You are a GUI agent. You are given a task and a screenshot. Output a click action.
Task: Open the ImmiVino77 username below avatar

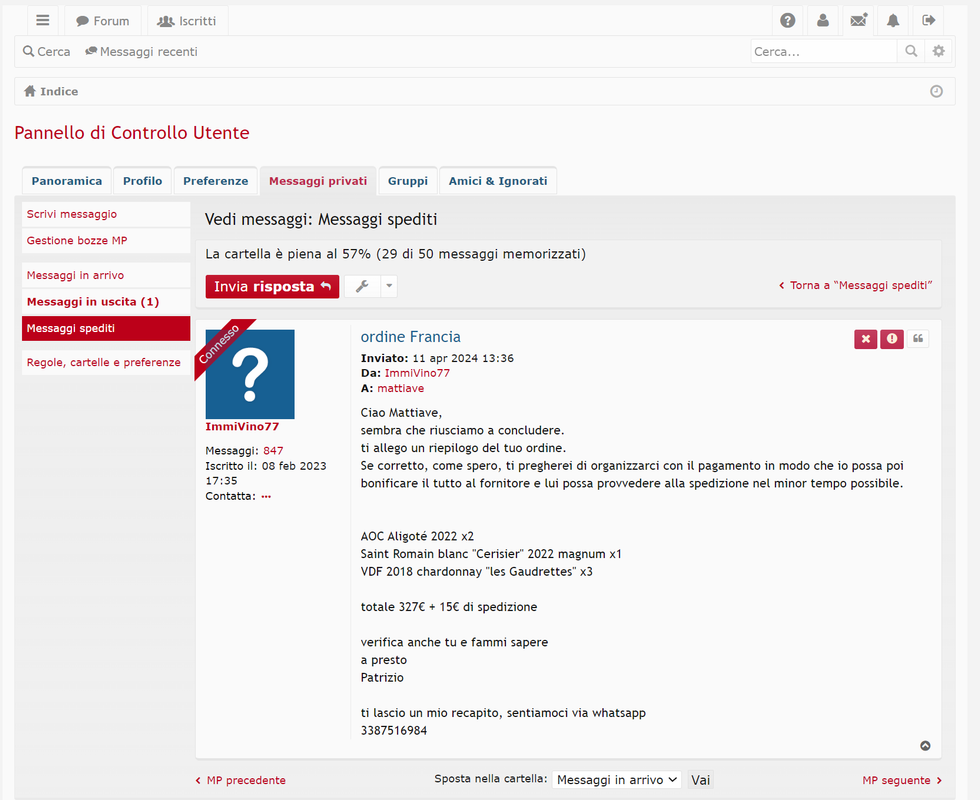(x=242, y=427)
